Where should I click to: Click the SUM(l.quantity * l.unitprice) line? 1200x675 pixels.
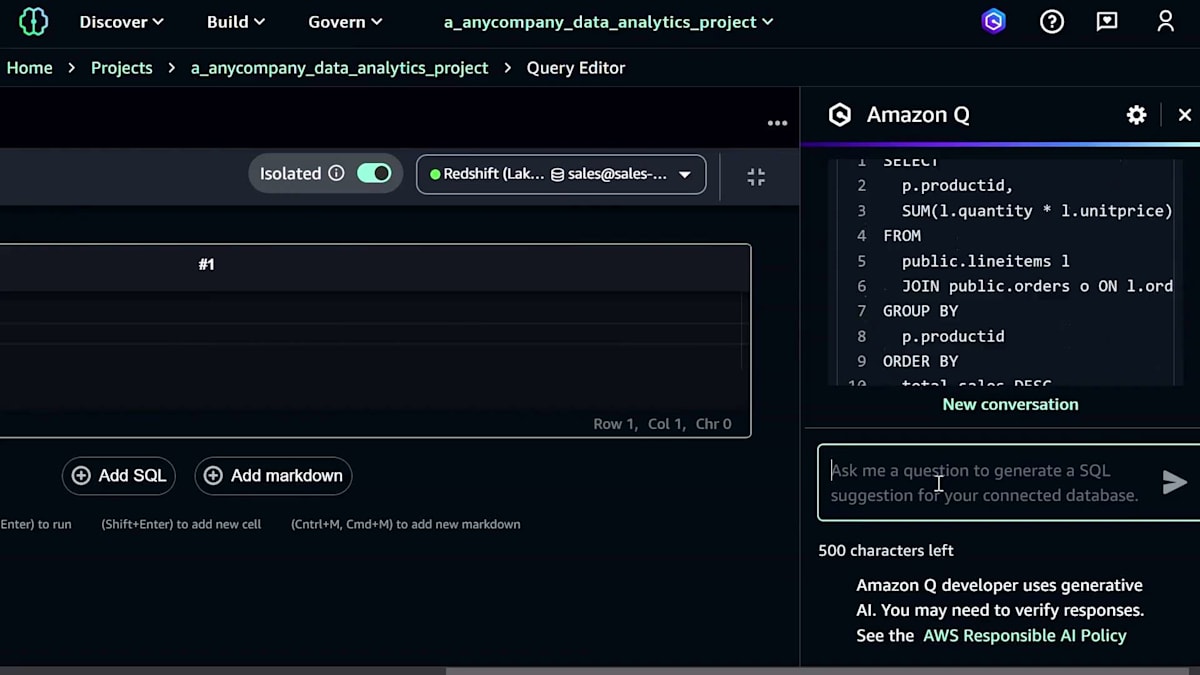[1037, 211]
